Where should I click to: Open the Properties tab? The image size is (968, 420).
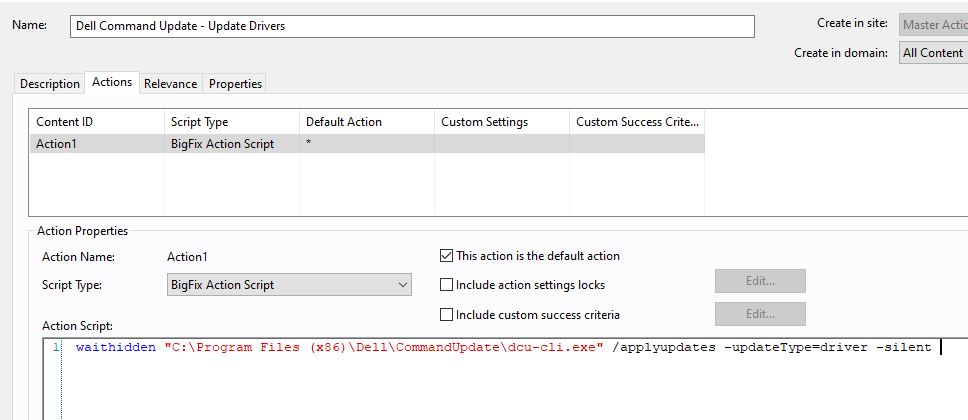(235, 84)
